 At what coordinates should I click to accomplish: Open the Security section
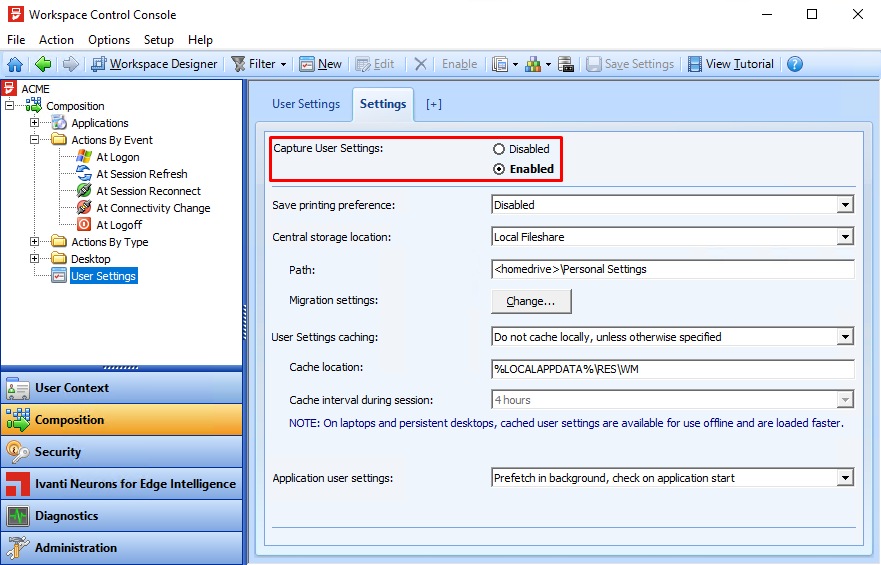(x=121, y=452)
